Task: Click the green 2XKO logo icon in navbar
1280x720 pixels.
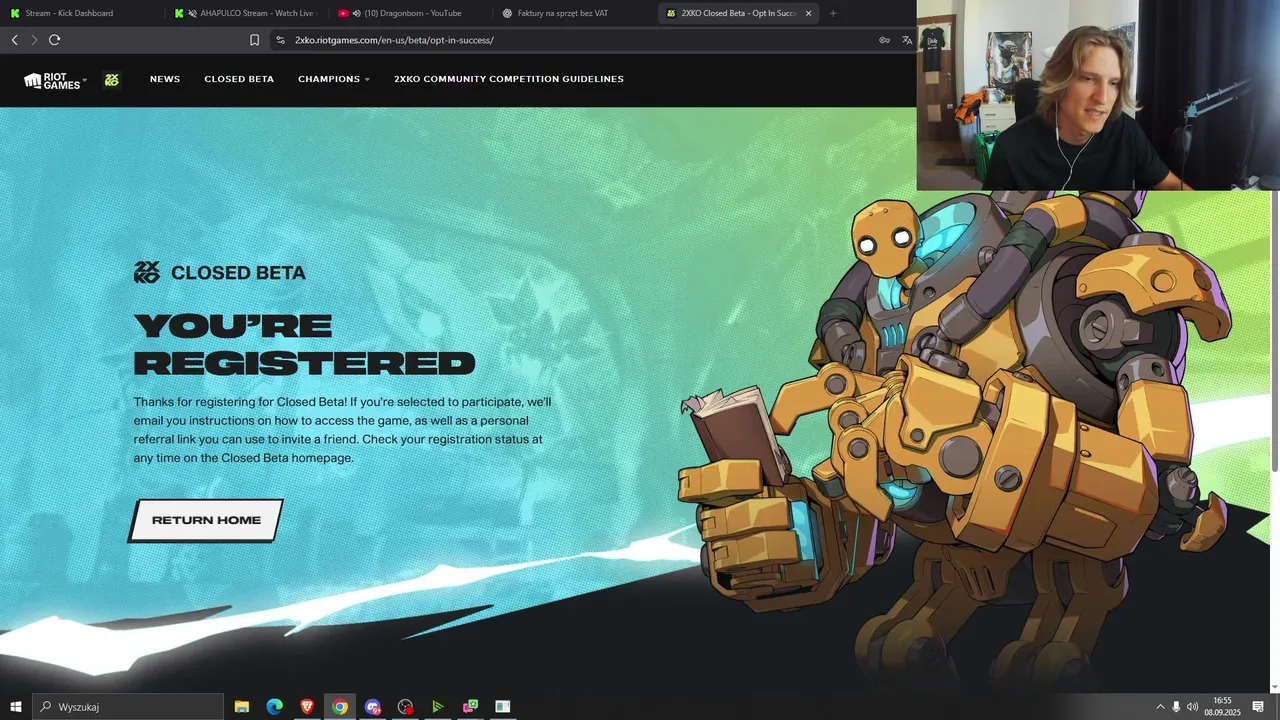Action: [112, 80]
